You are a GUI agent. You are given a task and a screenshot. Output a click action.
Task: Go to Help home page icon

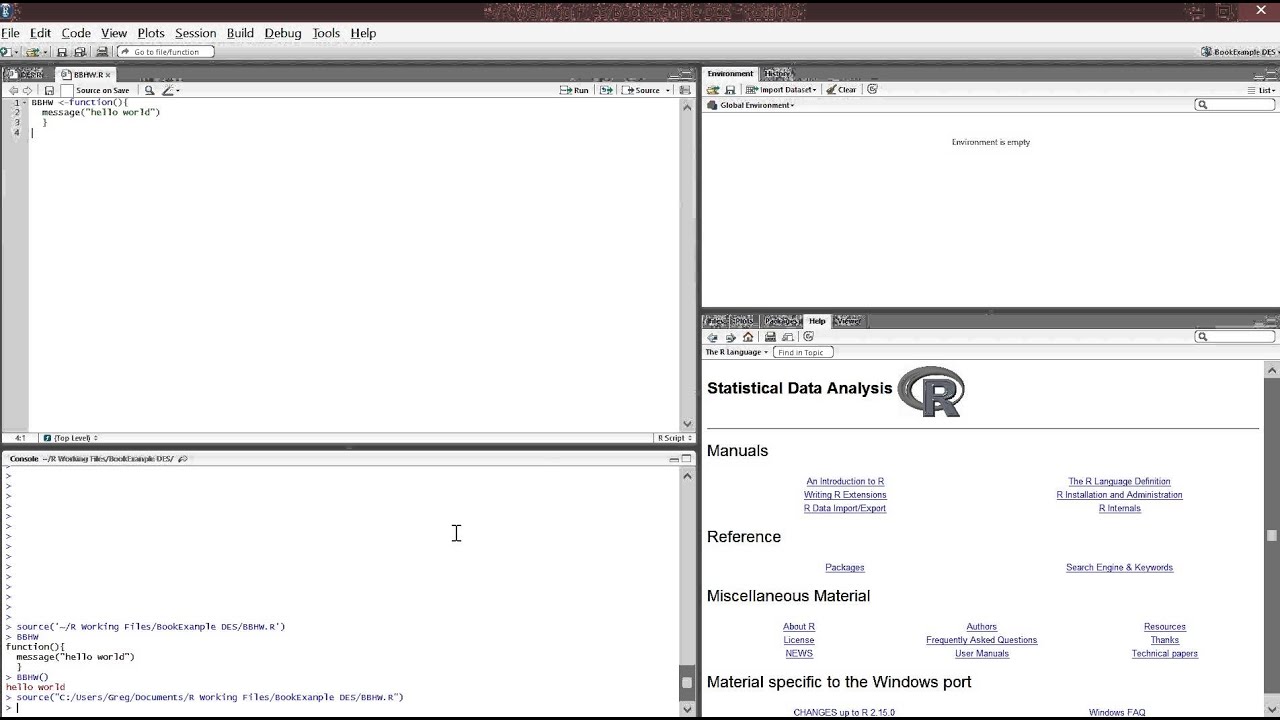748,337
